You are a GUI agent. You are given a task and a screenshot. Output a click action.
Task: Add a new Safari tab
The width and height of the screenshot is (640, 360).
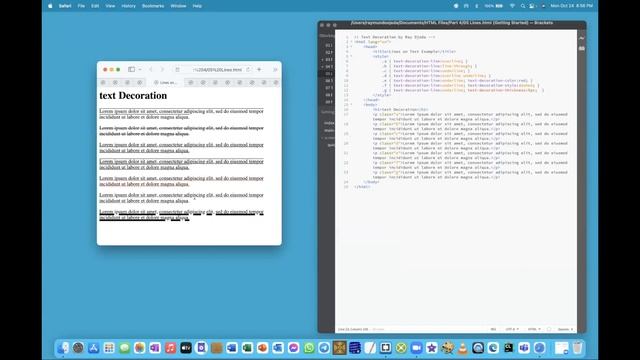point(259,69)
